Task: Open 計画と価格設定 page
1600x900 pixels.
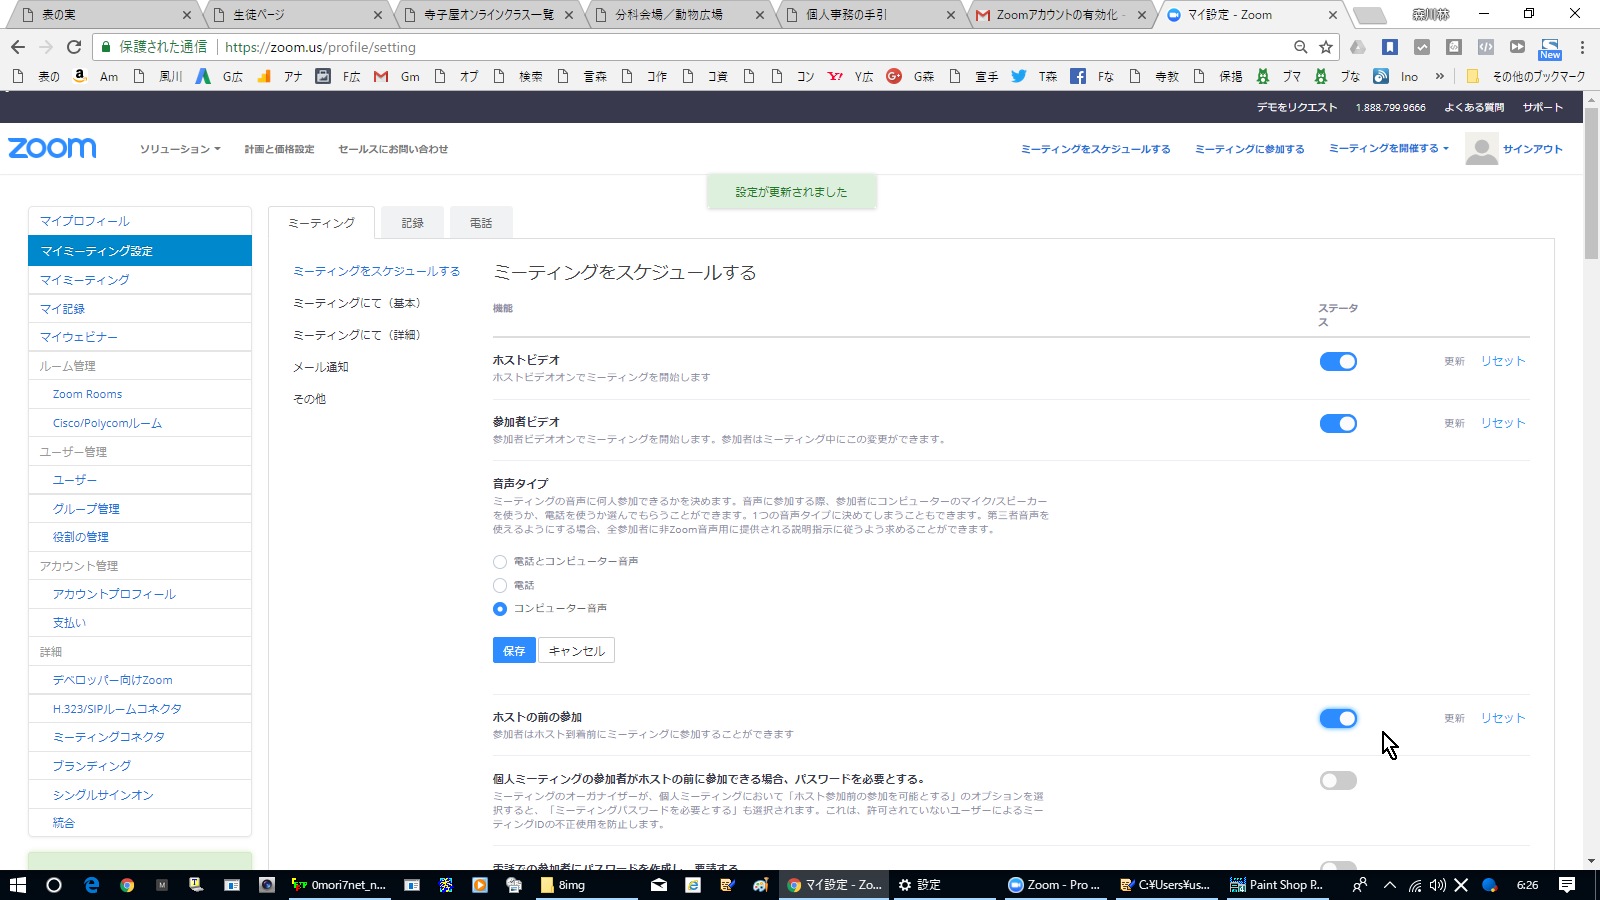Action: point(279,149)
